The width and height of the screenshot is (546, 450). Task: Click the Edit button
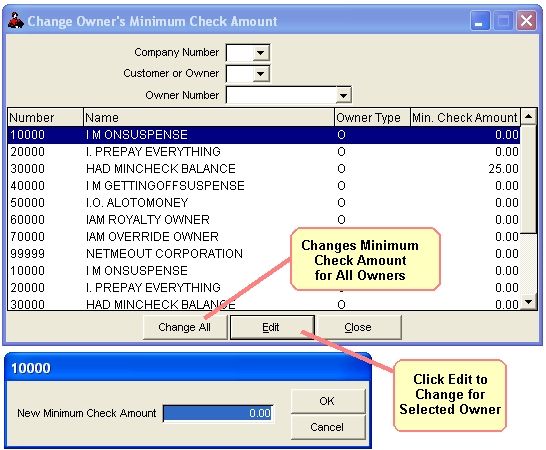pos(272,327)
